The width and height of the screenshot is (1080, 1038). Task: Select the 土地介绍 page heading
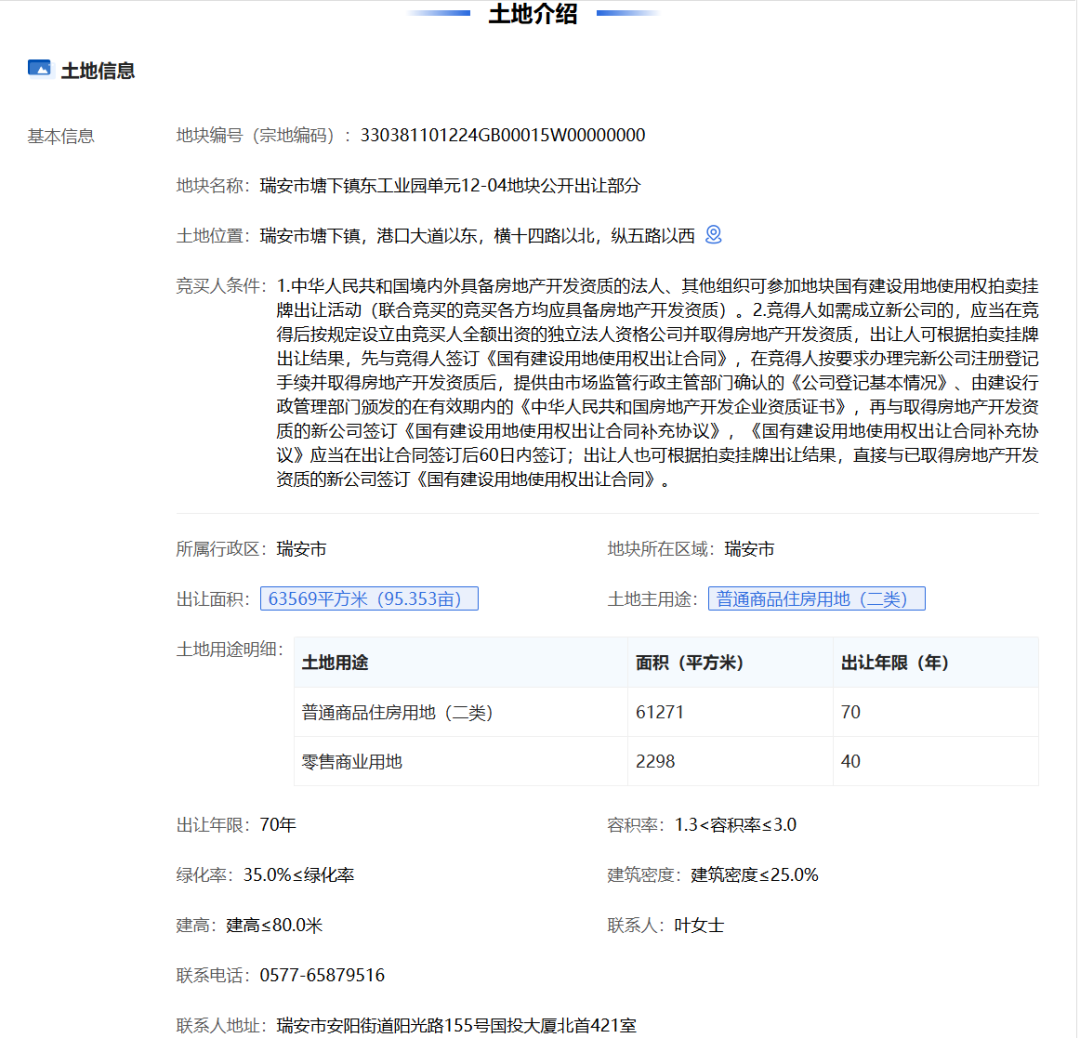tap(532, 14)
